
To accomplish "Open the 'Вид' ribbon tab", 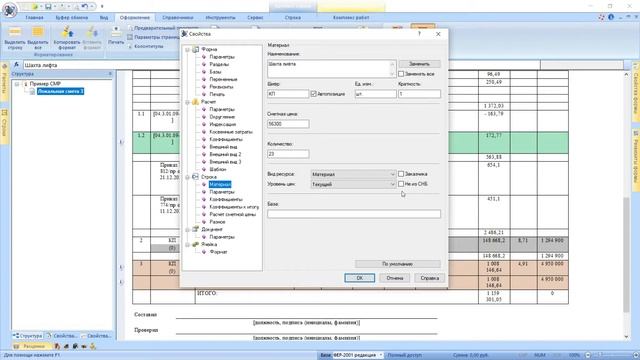I will pyautogui.click(x=104, y=18).
